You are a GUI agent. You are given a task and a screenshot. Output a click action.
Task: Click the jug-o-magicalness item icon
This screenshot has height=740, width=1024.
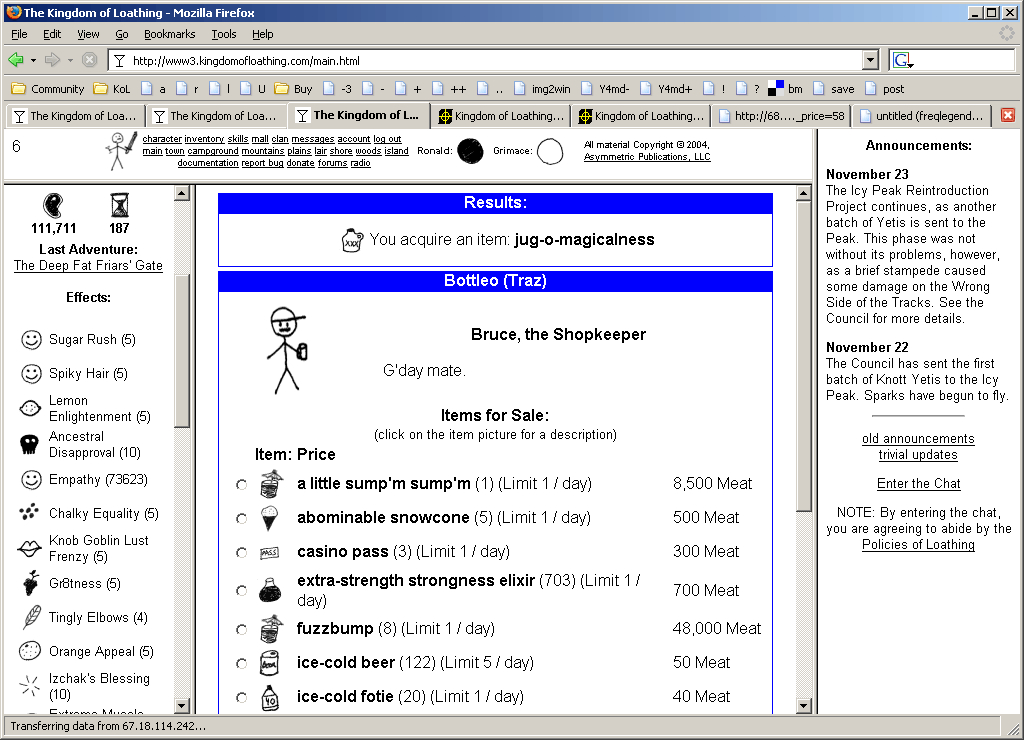pos(352,240)
